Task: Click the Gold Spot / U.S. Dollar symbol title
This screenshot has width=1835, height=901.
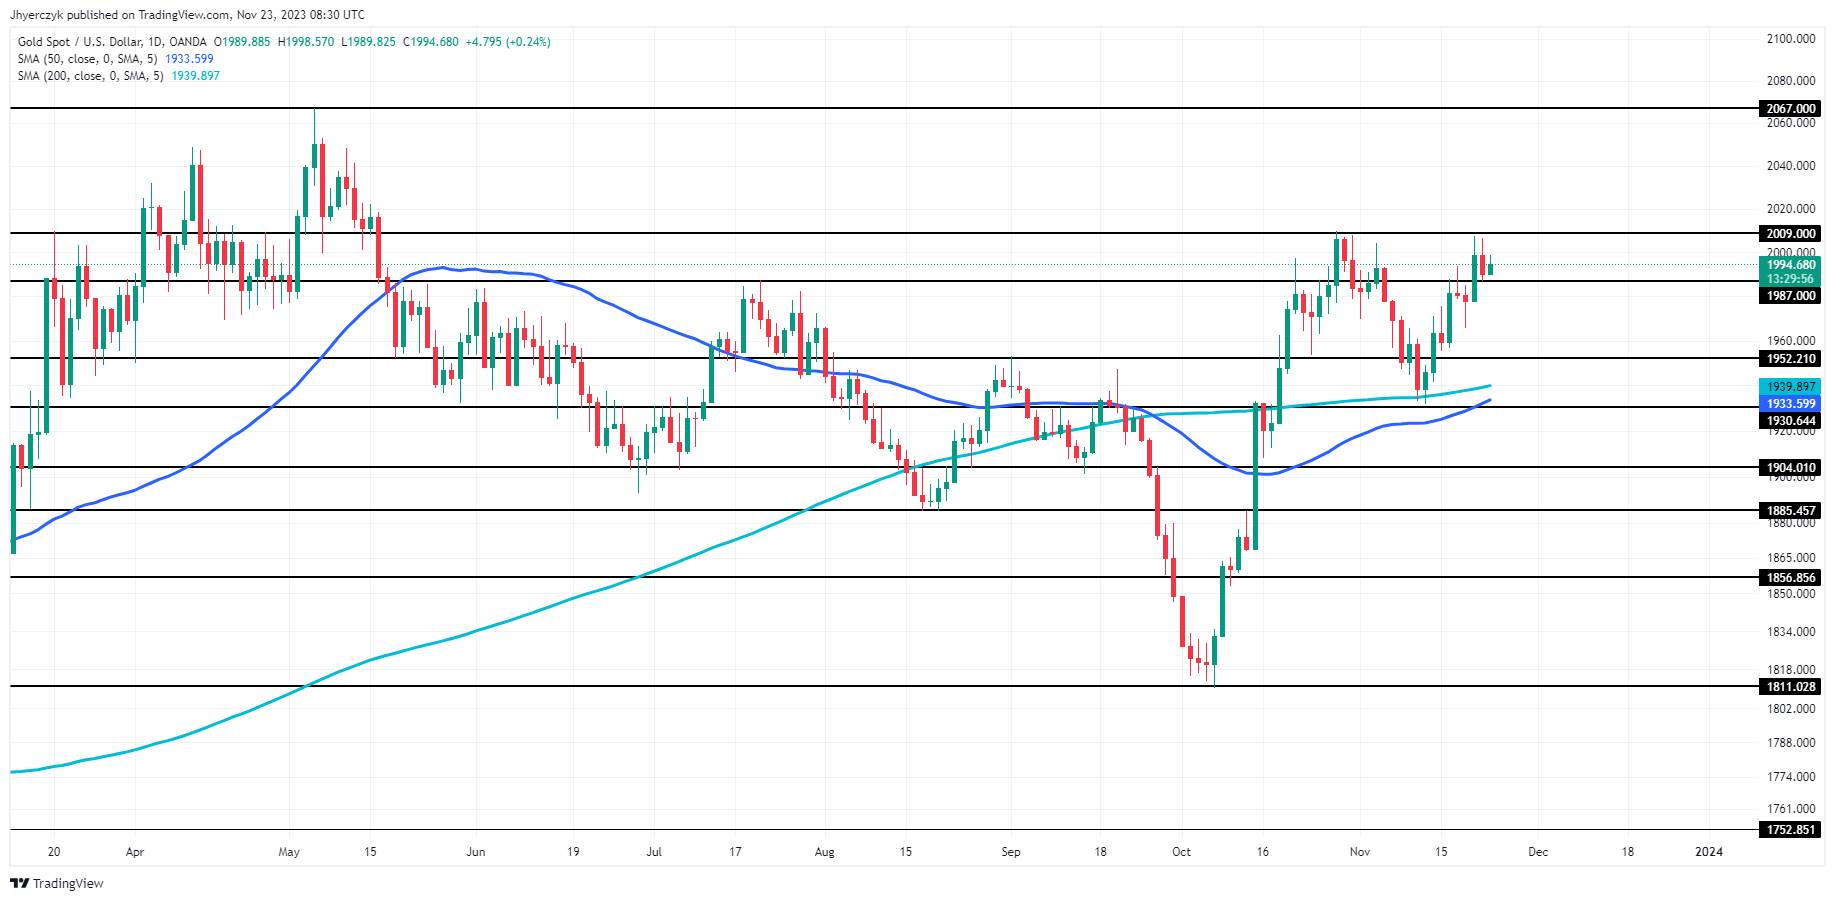Action: point(112,42)
